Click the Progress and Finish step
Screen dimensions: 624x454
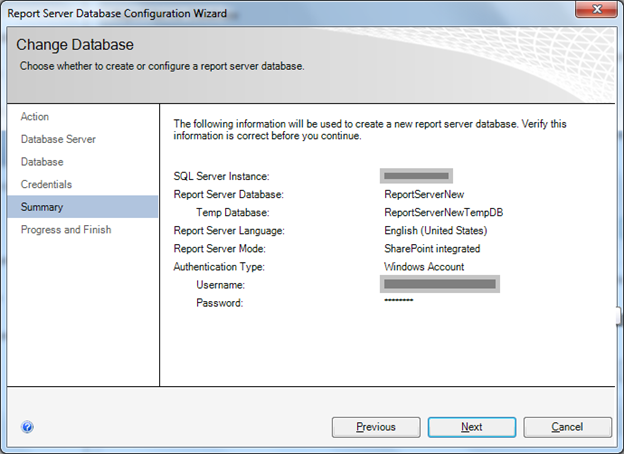[x=66, y=230]
